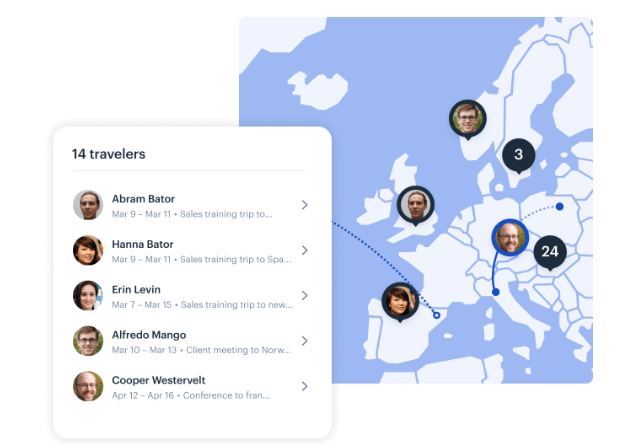
Task: Click the glasses man pin over Norway
Action: [467, 119]
